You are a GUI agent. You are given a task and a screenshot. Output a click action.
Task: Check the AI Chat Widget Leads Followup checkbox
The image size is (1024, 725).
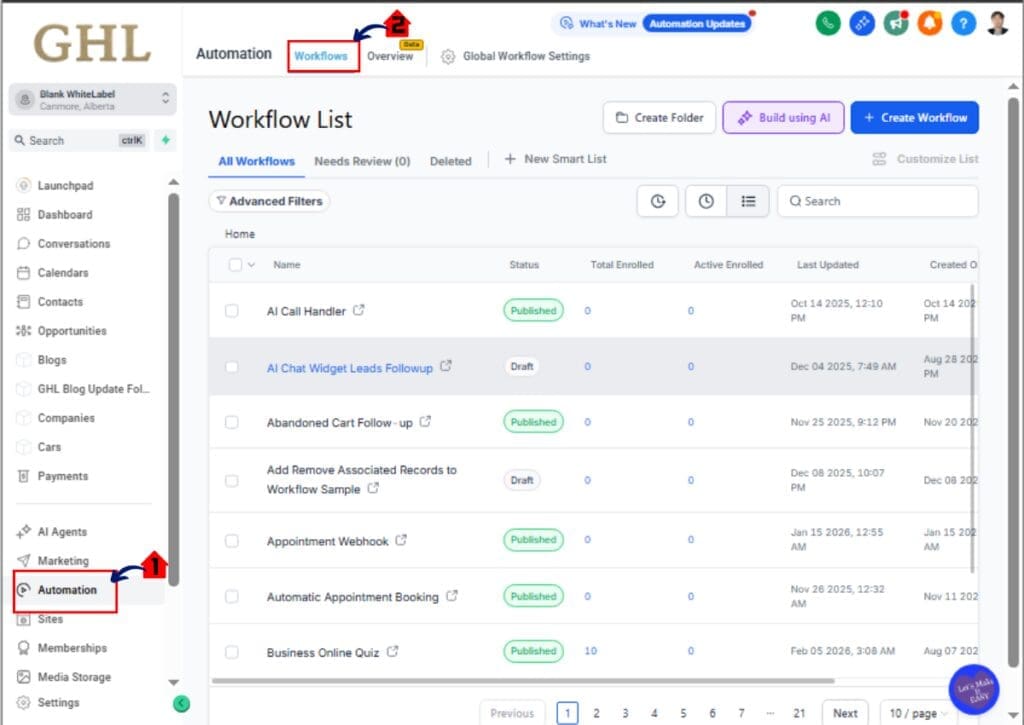[232, 367]
